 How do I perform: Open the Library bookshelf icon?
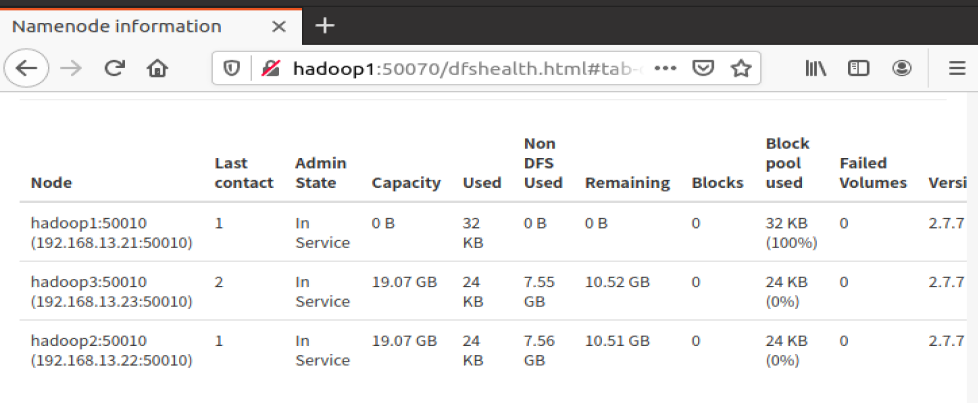[x=816, y=68]
